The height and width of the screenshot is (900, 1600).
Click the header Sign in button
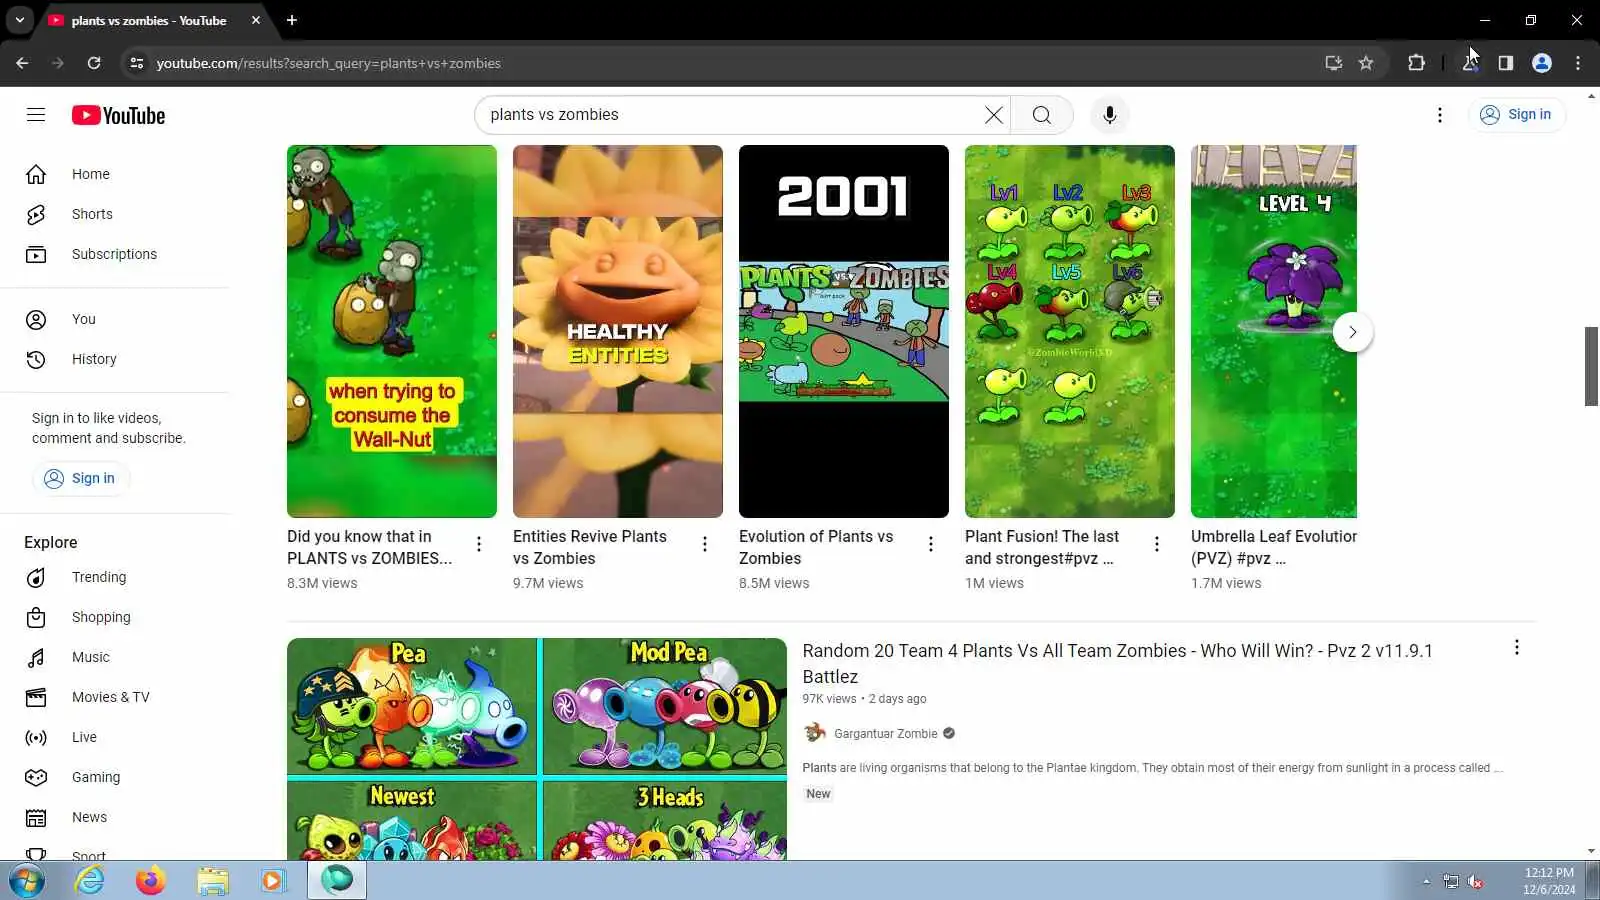1516,115
